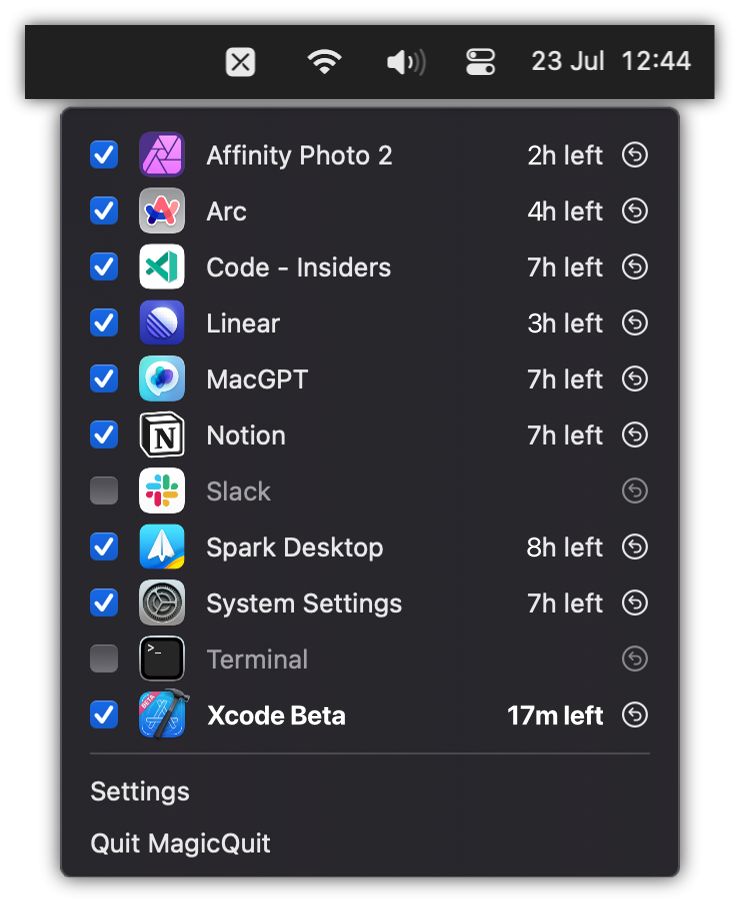The image size is (740, 902).
Task: Open the MagicQuit menu bar icon
Action: pos(240,62)
